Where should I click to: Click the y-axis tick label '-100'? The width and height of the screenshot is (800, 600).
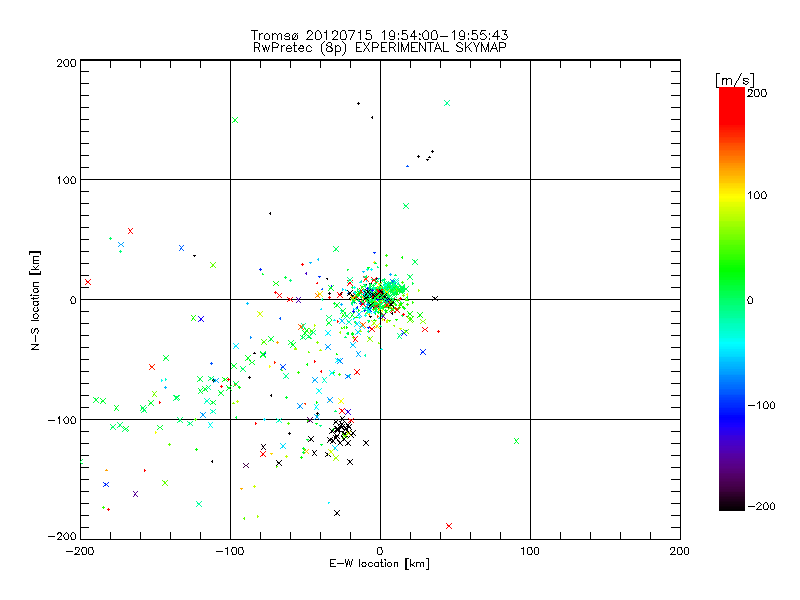(62, 420)
